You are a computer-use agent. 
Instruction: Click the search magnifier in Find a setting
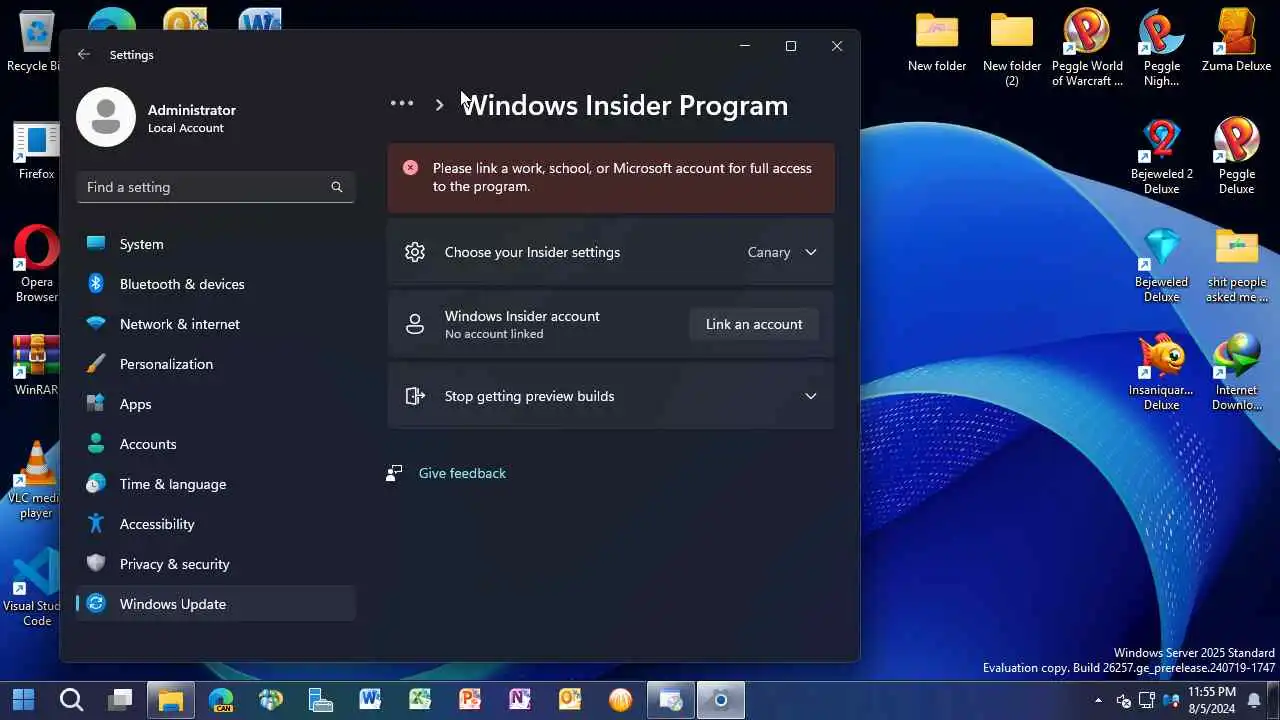click(x=337, y=187)
